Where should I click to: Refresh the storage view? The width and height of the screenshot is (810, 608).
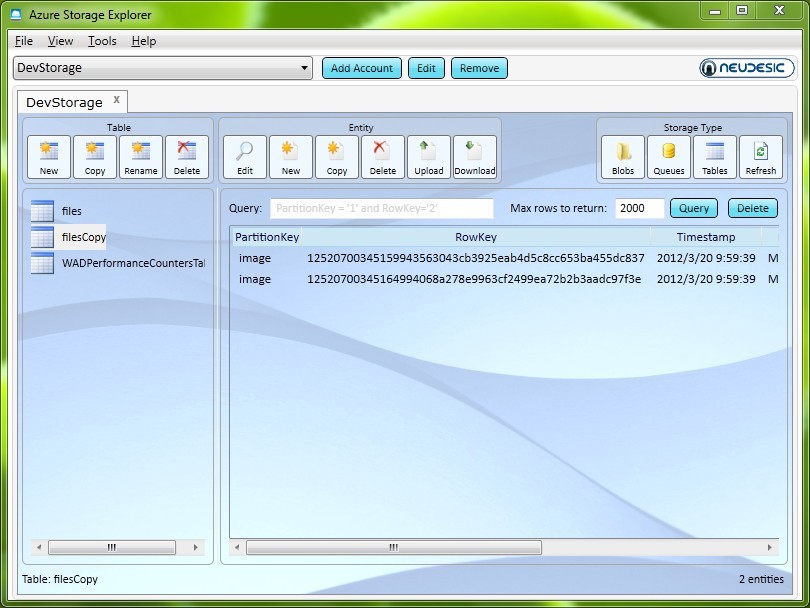(761, 157)
